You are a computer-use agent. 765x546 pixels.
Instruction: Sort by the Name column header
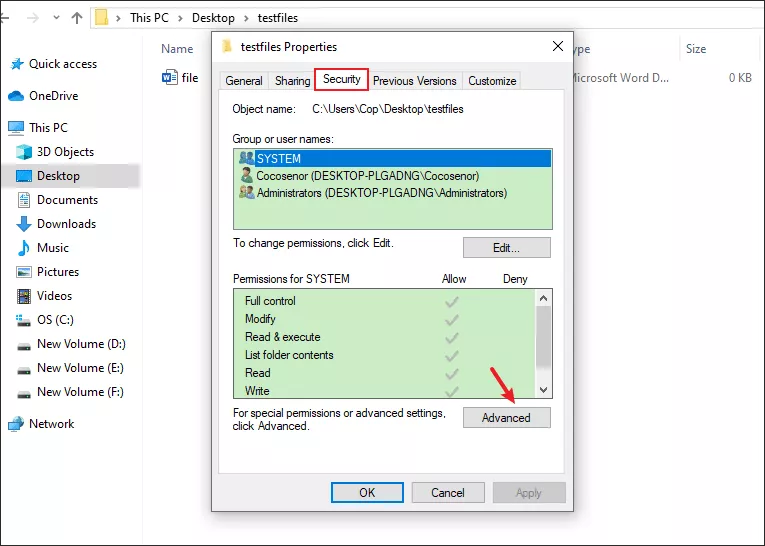(177, 49)
